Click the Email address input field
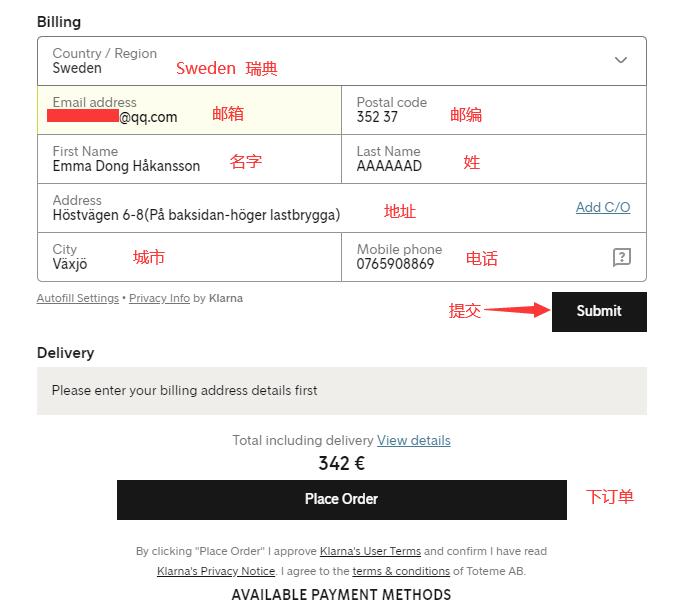This screenshot has width=685, height=609. (190, 110)
